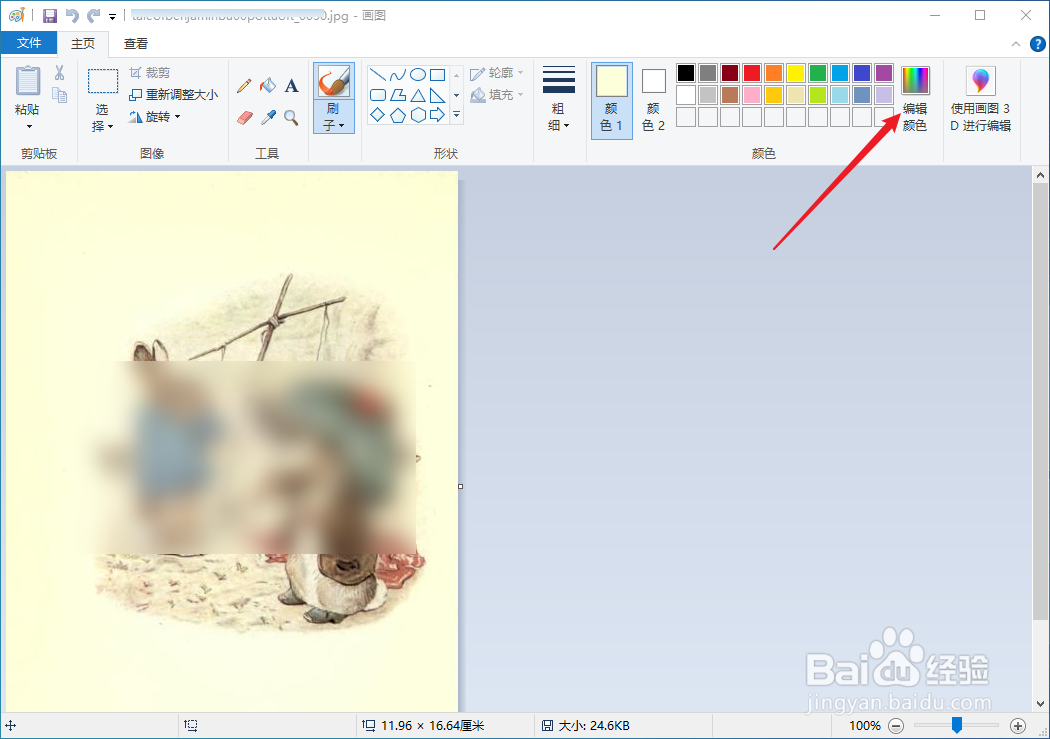Viewport: 1050px width, 739px height.
Task: Pick the yellow color swatch
Action: 796,72
